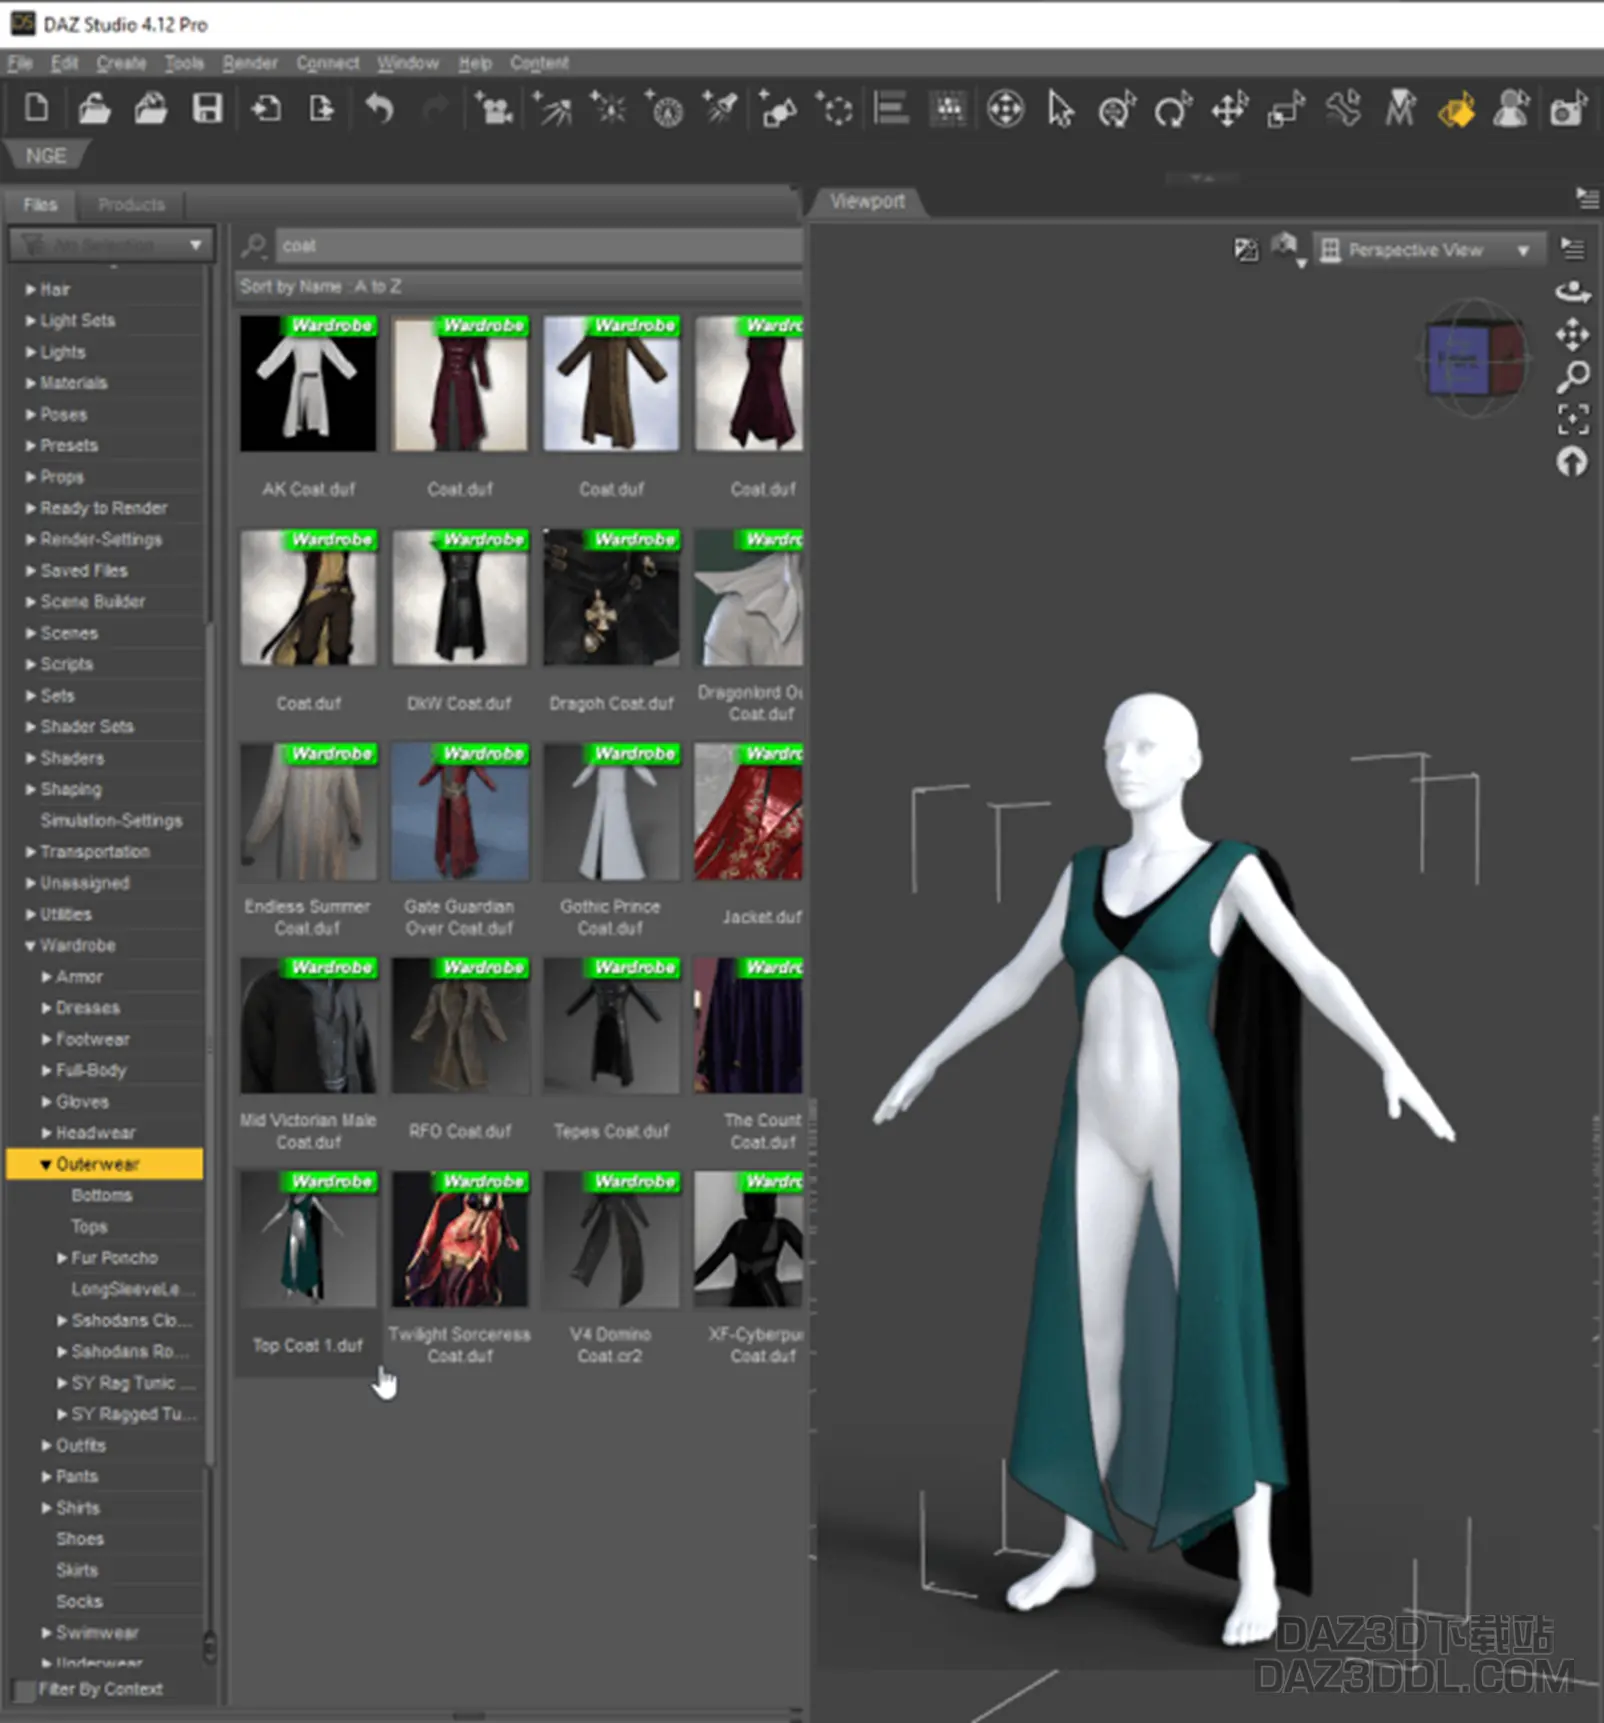
Task: Click the draw style sphere icon
Action: click(1286, 248)
